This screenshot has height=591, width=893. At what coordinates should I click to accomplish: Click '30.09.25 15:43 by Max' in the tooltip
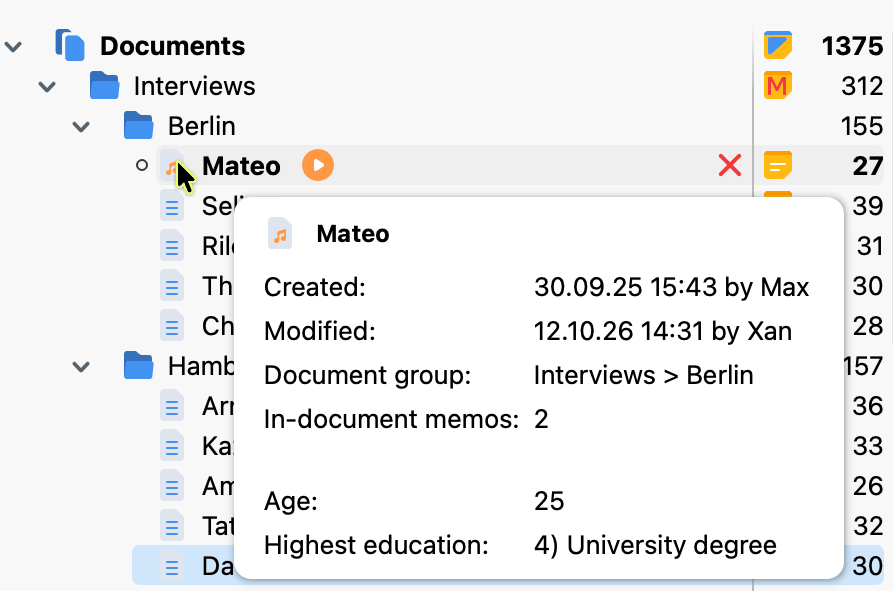click(x=671, y=288)
